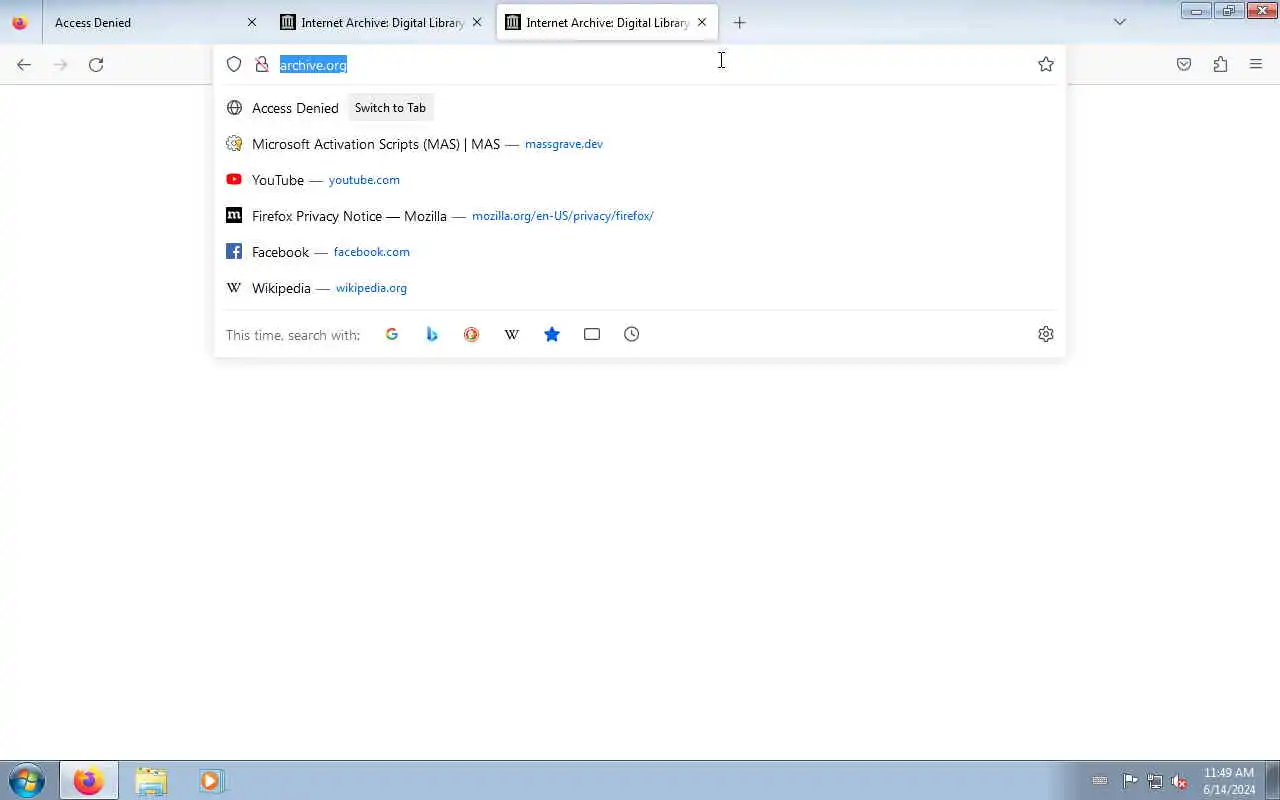Viewport: 1280px width, 800px height.
Task: Bookmark this page with the star icon
Action: 1046,64
